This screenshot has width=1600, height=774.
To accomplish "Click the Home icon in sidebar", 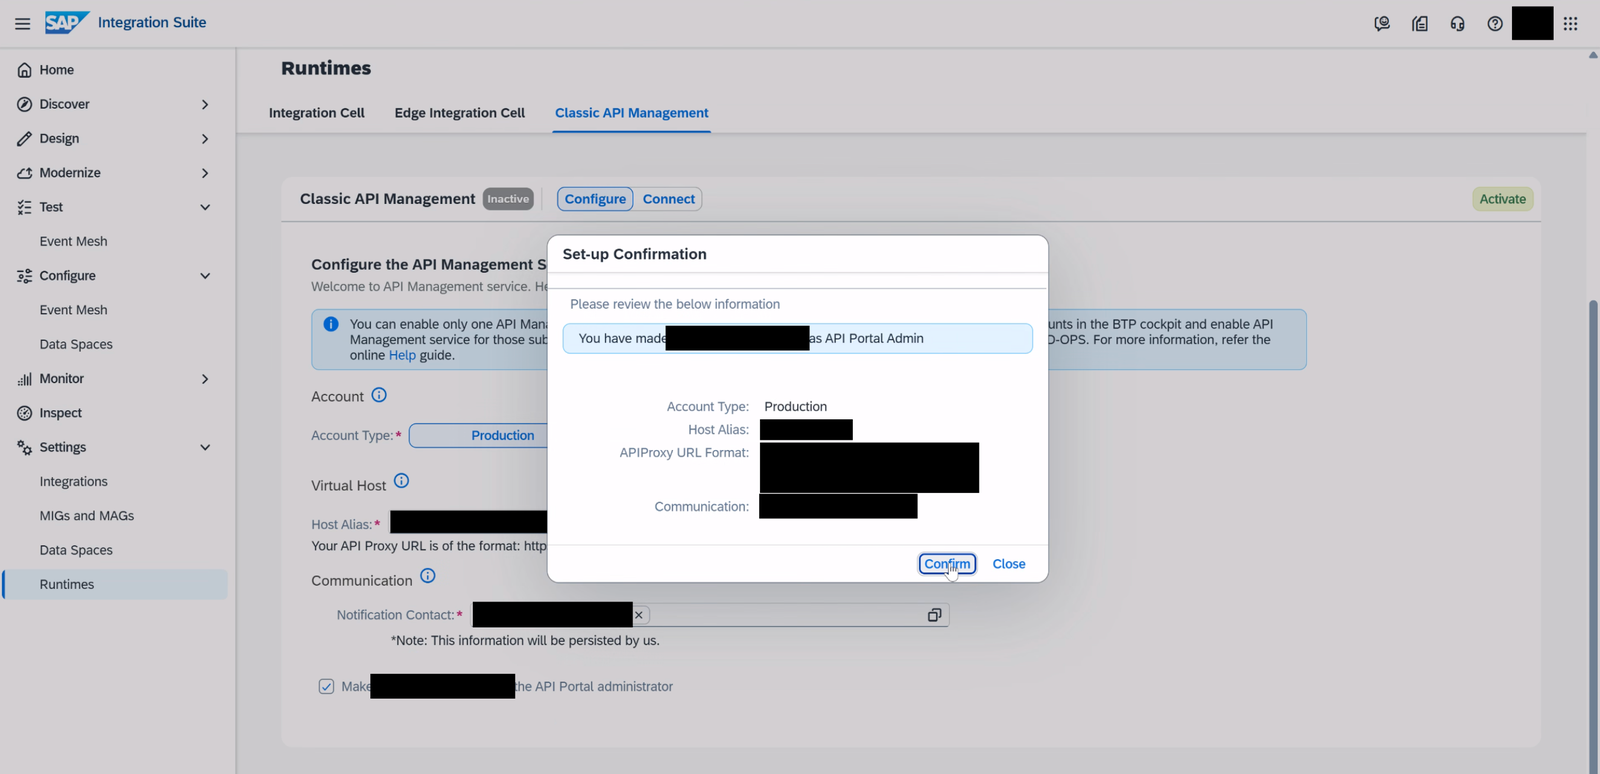I will (x=24, y=70).
